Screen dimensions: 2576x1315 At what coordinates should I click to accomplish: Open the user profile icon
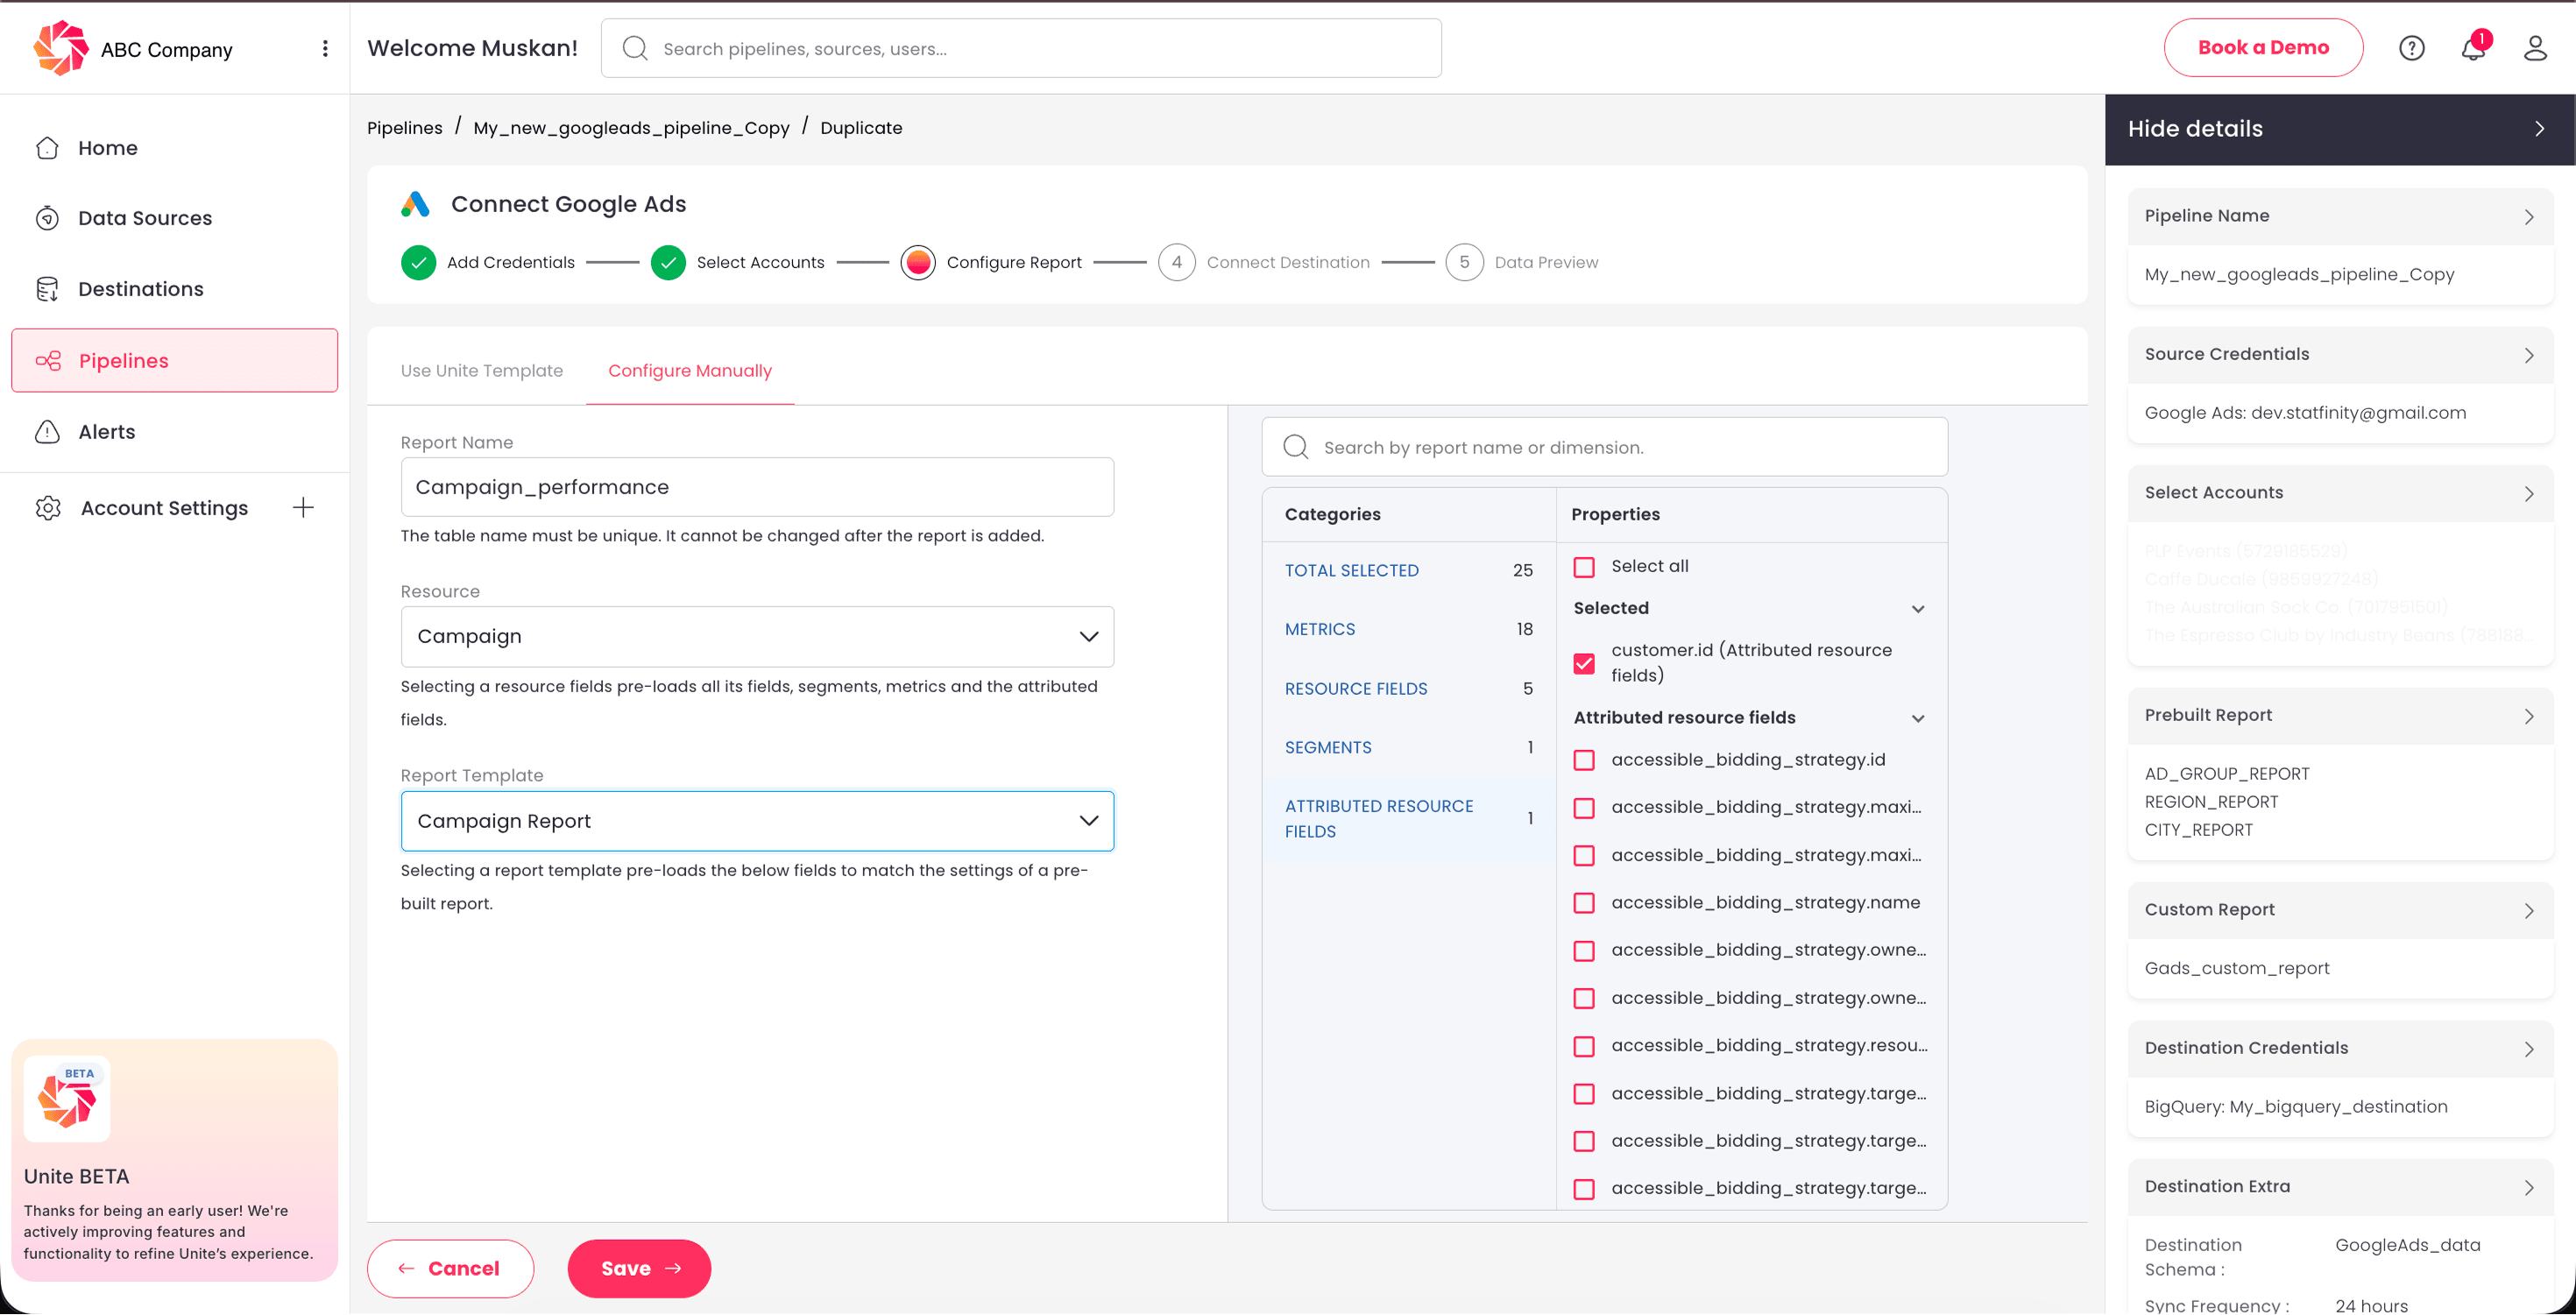point(2535,48)
